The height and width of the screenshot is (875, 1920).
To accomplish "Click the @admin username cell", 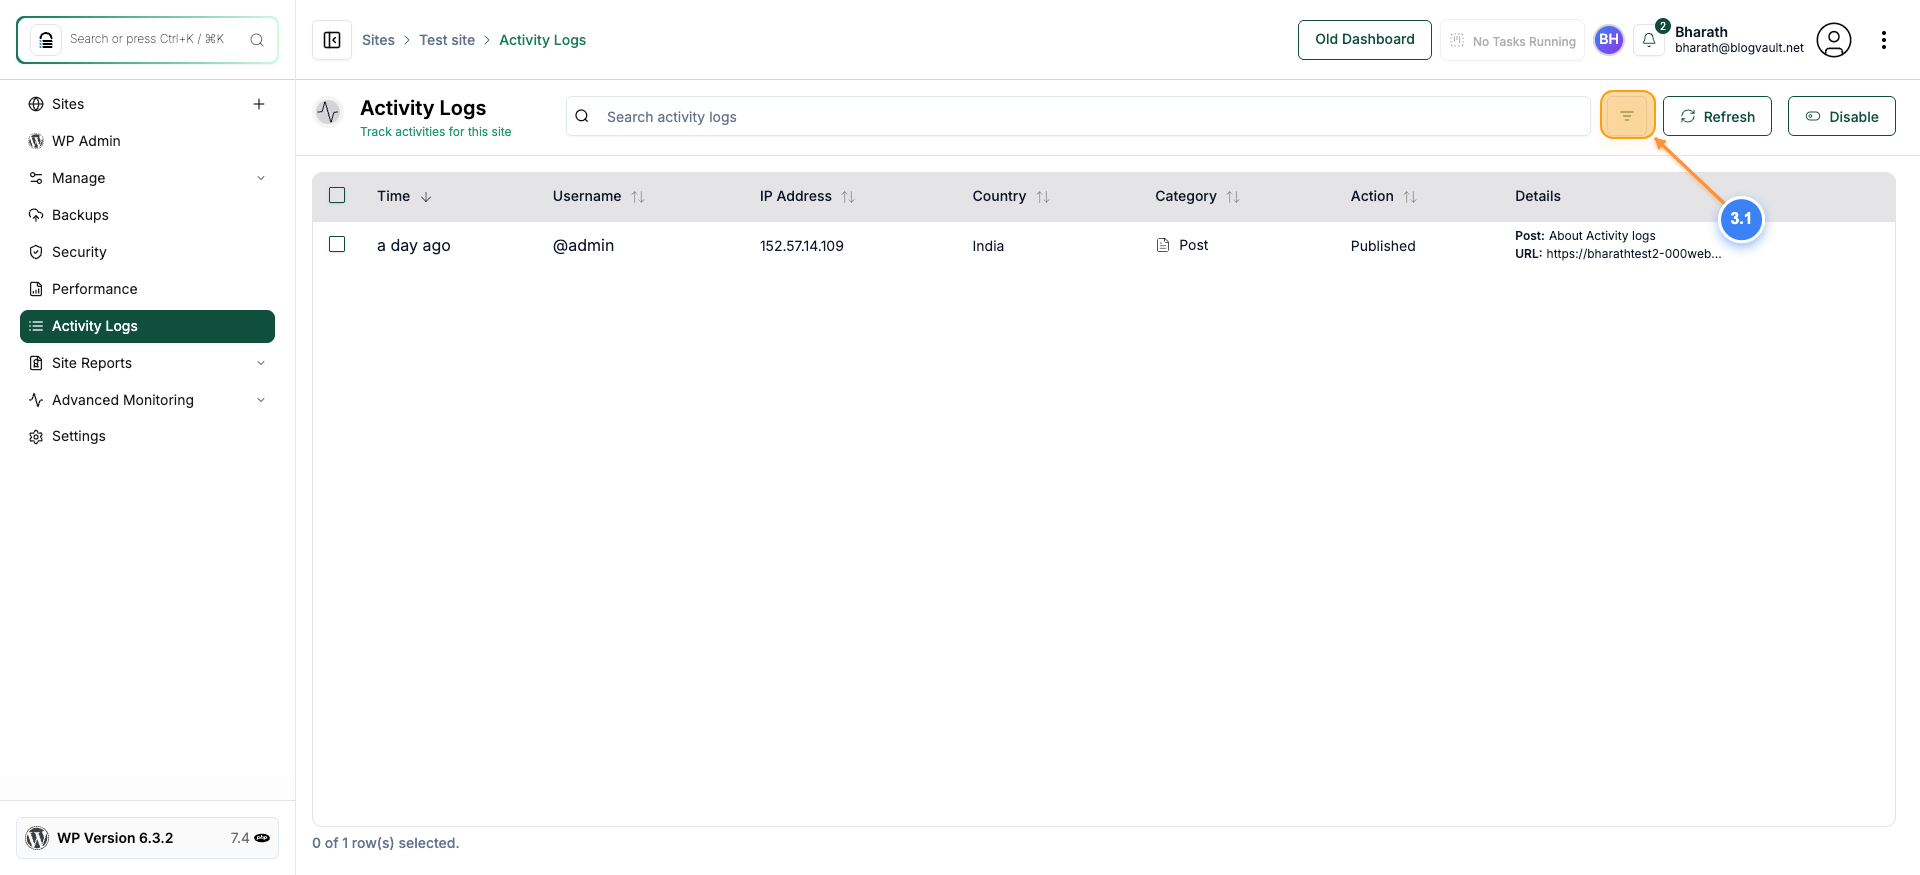I will click(x=583, y=245).
